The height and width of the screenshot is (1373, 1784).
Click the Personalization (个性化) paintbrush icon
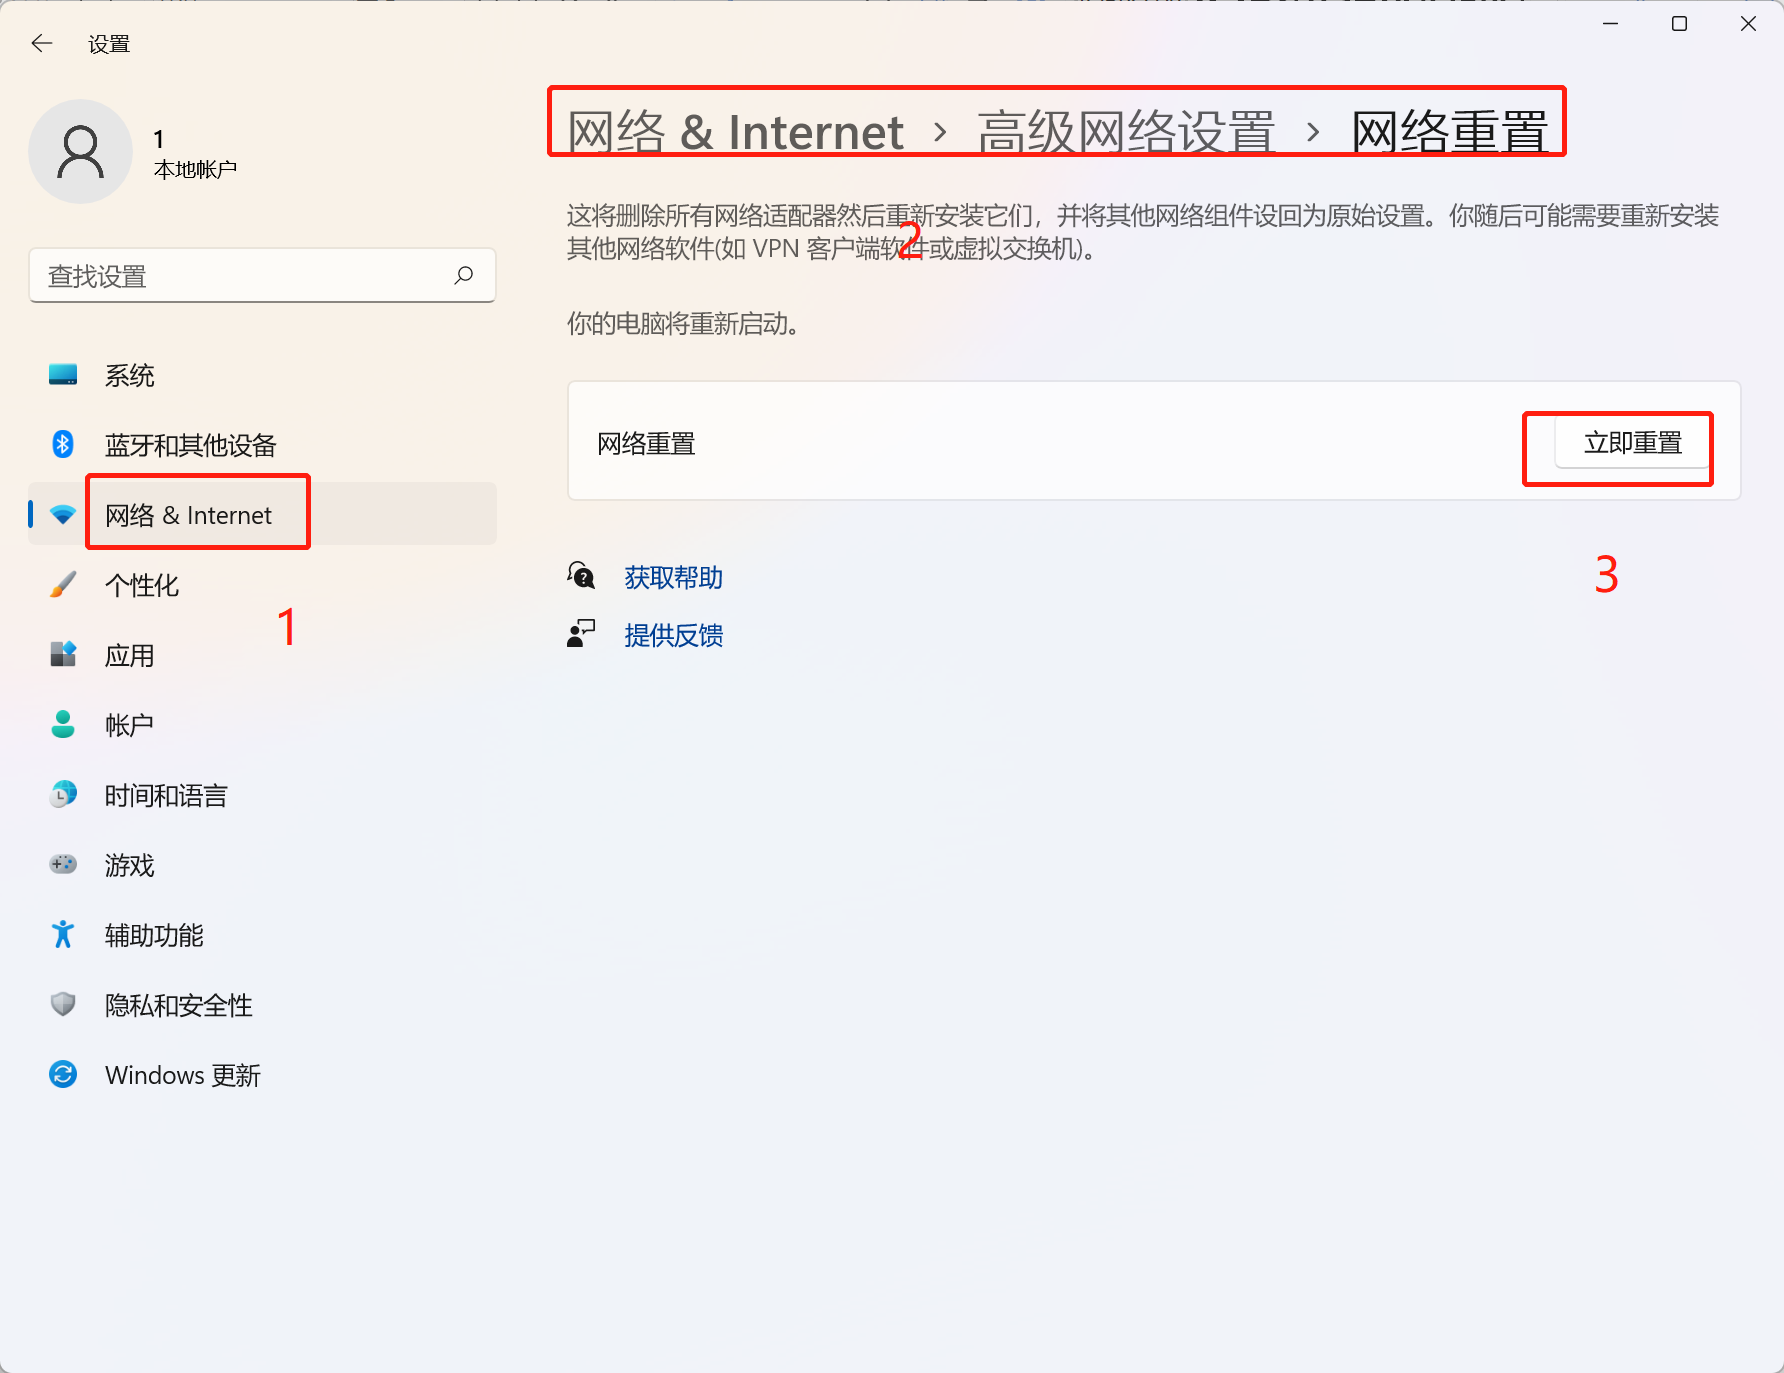coord(63,585)
